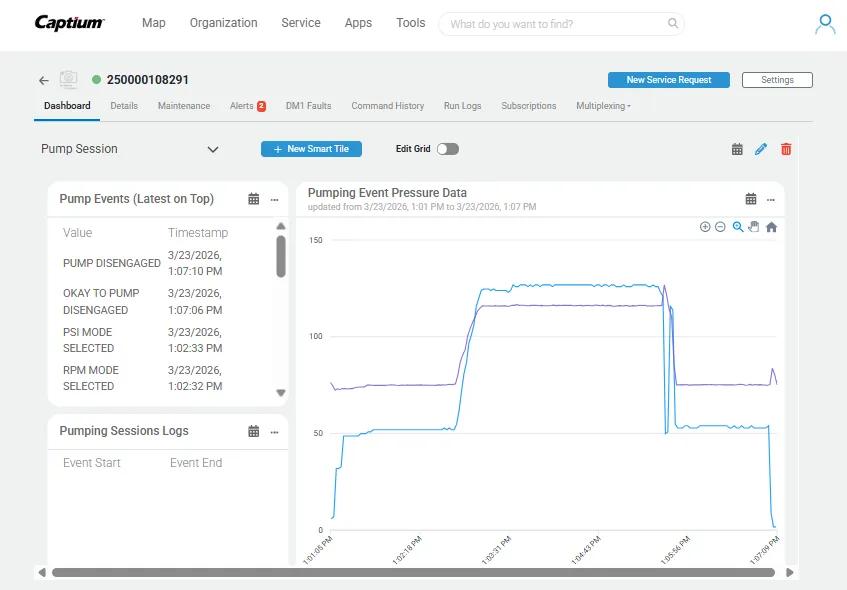Image resolution: width=847 pixels, height=590 pixels.
Task: Toggle the Edit Grid switch
Action: (x=447, y=149)
